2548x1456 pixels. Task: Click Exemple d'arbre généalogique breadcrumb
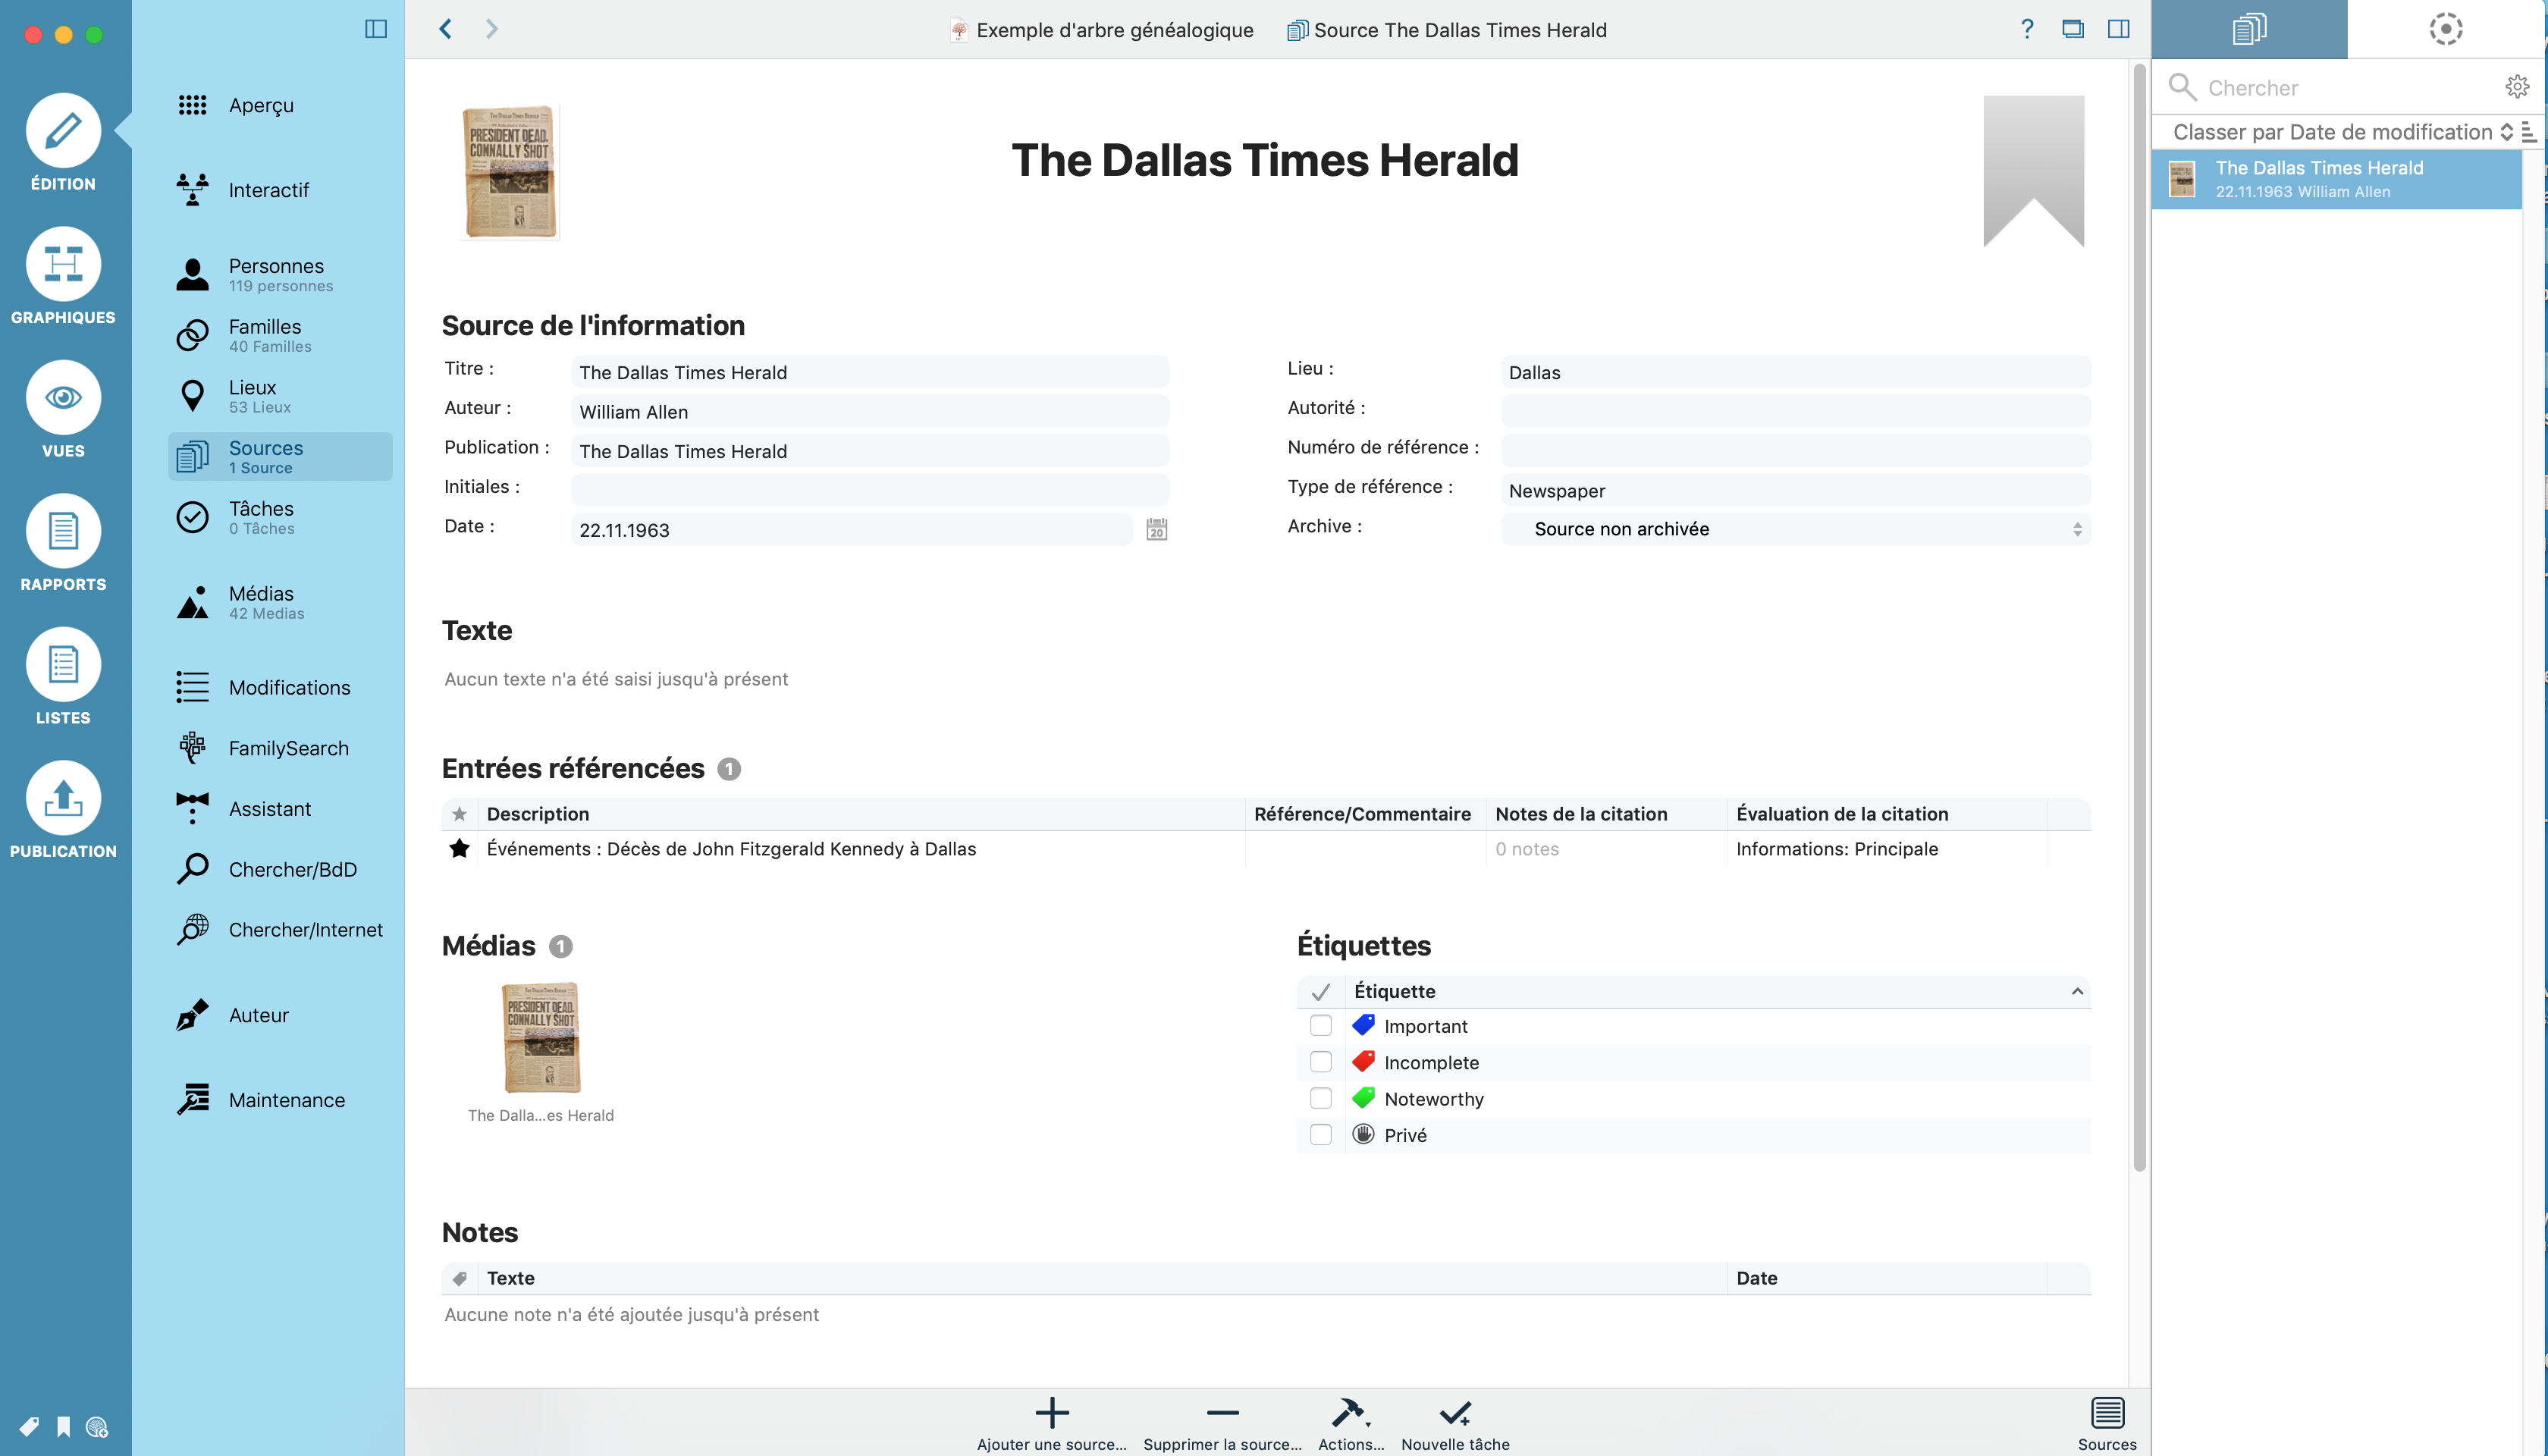tap(1101, 29)
